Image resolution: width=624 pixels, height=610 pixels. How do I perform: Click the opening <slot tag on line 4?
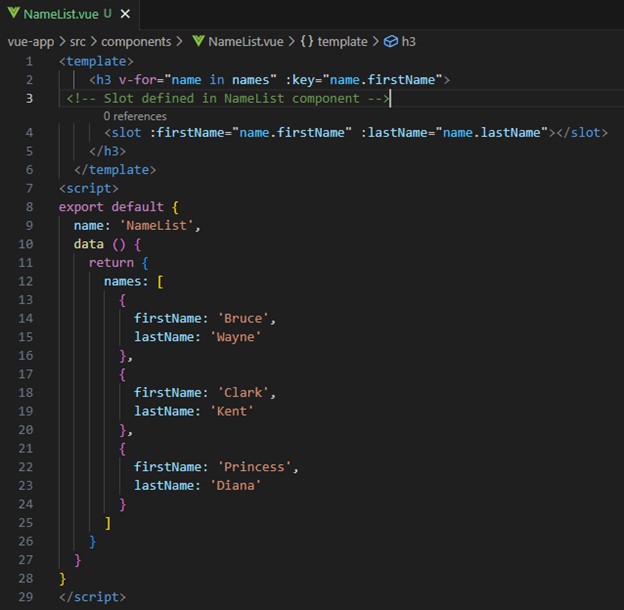click(123, 133)
